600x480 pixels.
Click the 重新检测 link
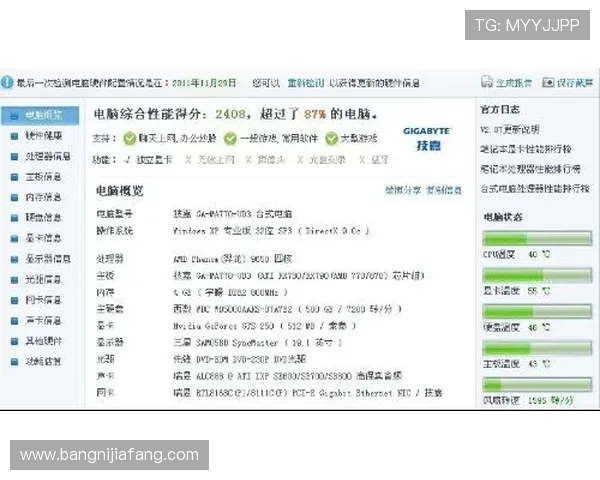(306, 83)
